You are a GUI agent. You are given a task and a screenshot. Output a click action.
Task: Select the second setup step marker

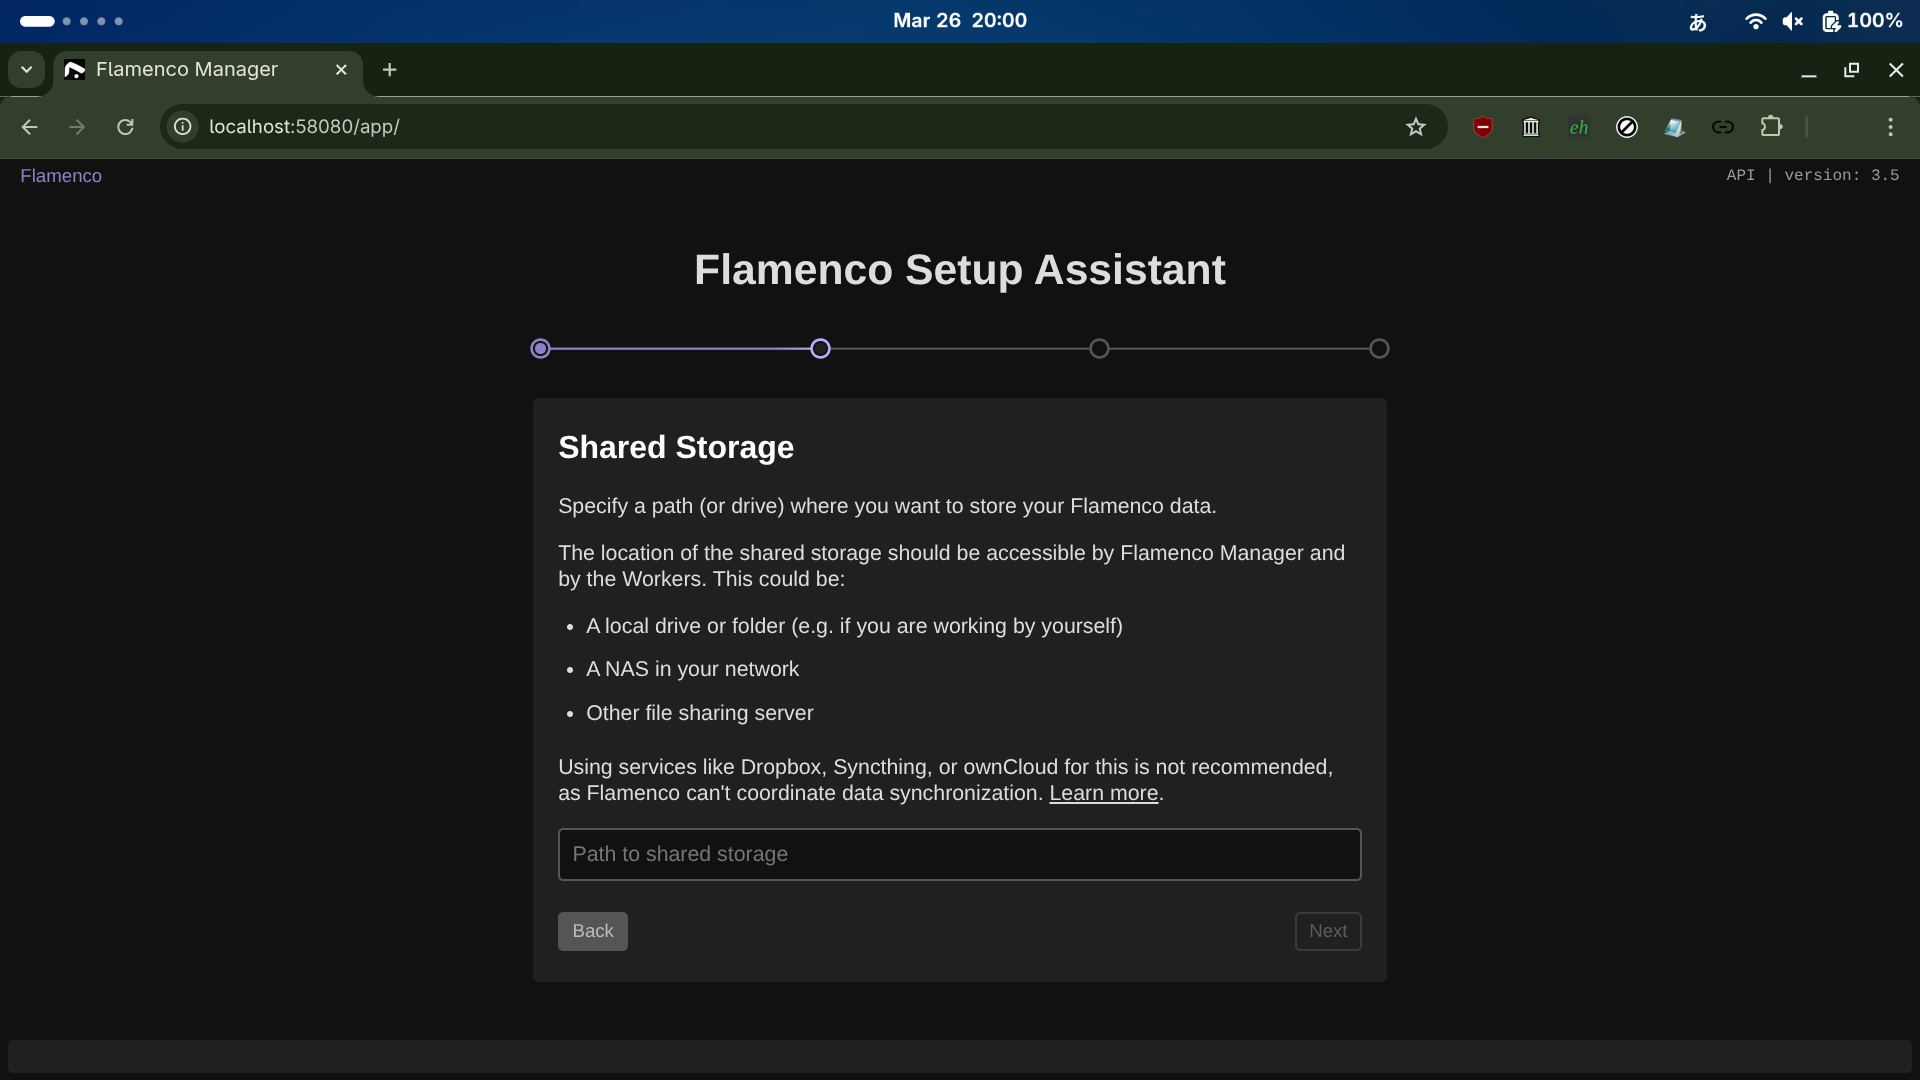820,349
